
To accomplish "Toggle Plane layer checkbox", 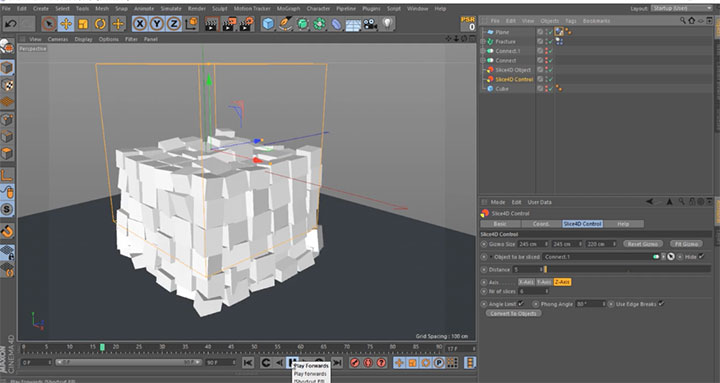I will pyautogui.click(x=540, y=32).
